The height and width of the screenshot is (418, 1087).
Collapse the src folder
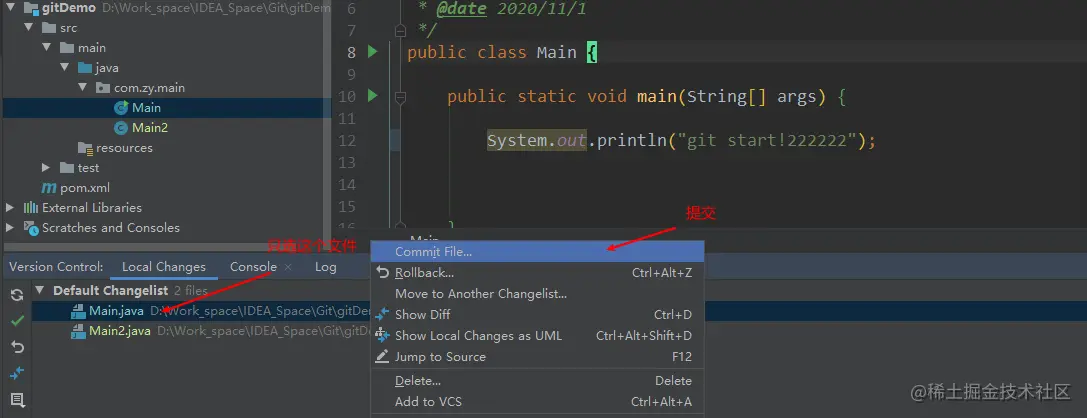28,28
